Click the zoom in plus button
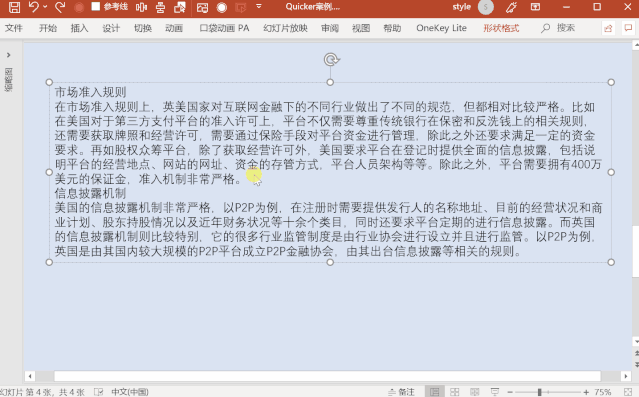The width and height of the screenshot is (639, 397). click(x=586, y=392)
